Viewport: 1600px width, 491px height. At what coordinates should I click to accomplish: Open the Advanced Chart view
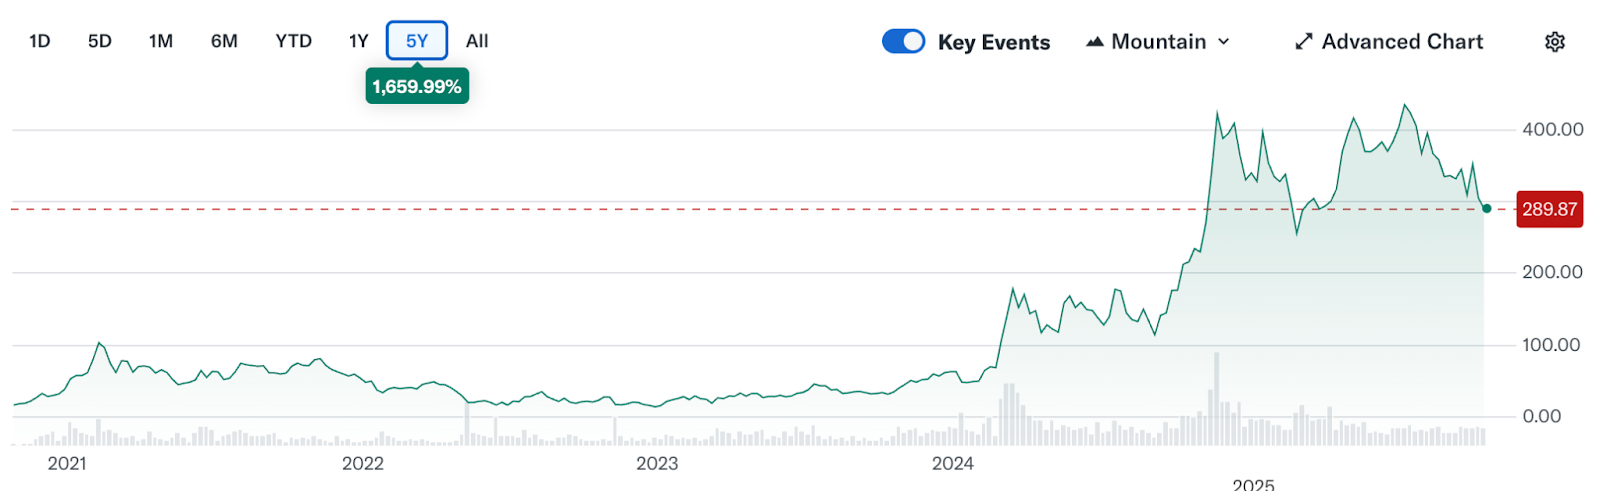[x=1389, y=42]
